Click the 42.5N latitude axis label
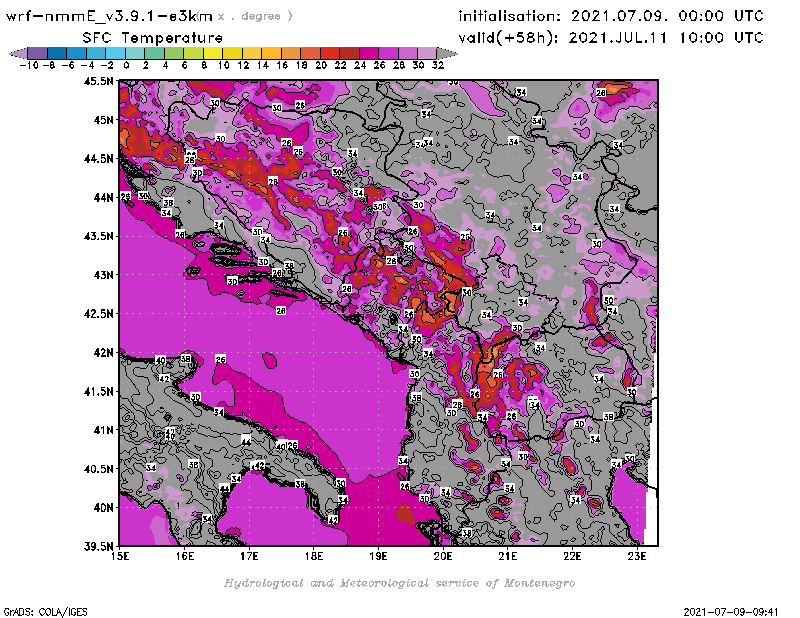 (98, 314)
